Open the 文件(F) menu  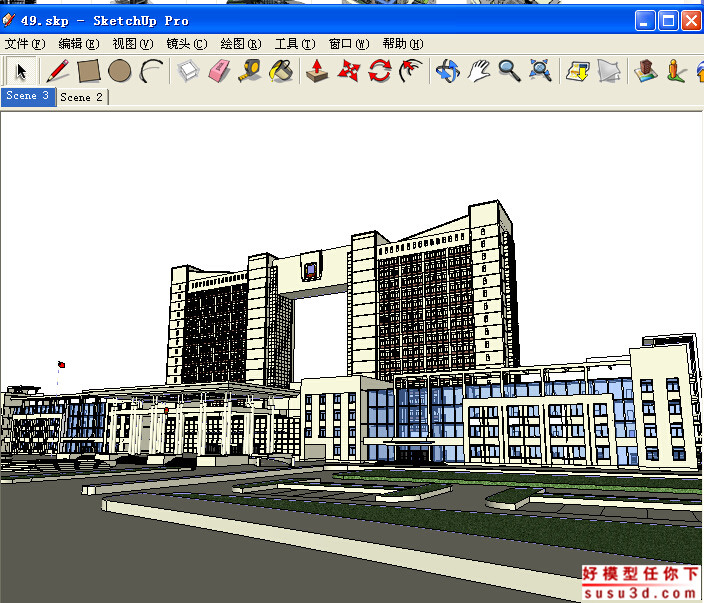tap(25, 44)
